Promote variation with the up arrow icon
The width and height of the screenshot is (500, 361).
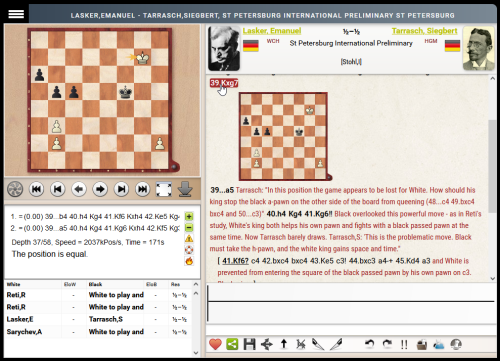pos(284,344)
